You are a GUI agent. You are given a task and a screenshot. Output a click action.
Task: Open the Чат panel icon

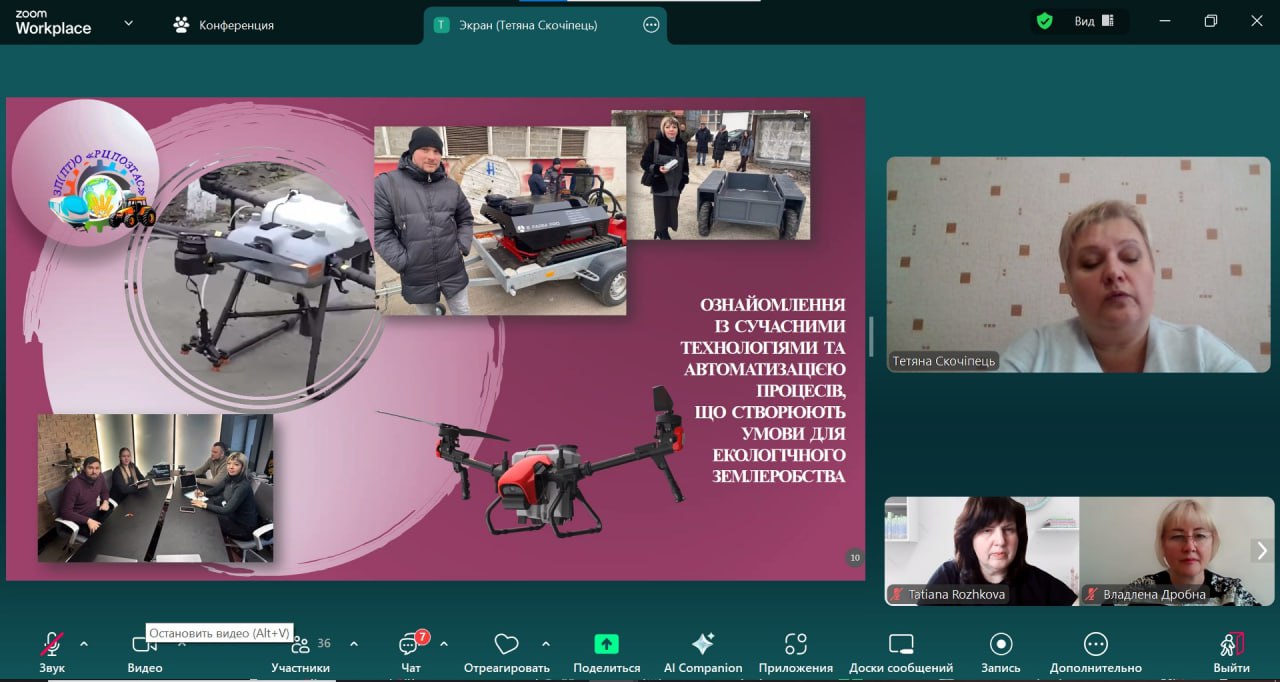[410, 645]
